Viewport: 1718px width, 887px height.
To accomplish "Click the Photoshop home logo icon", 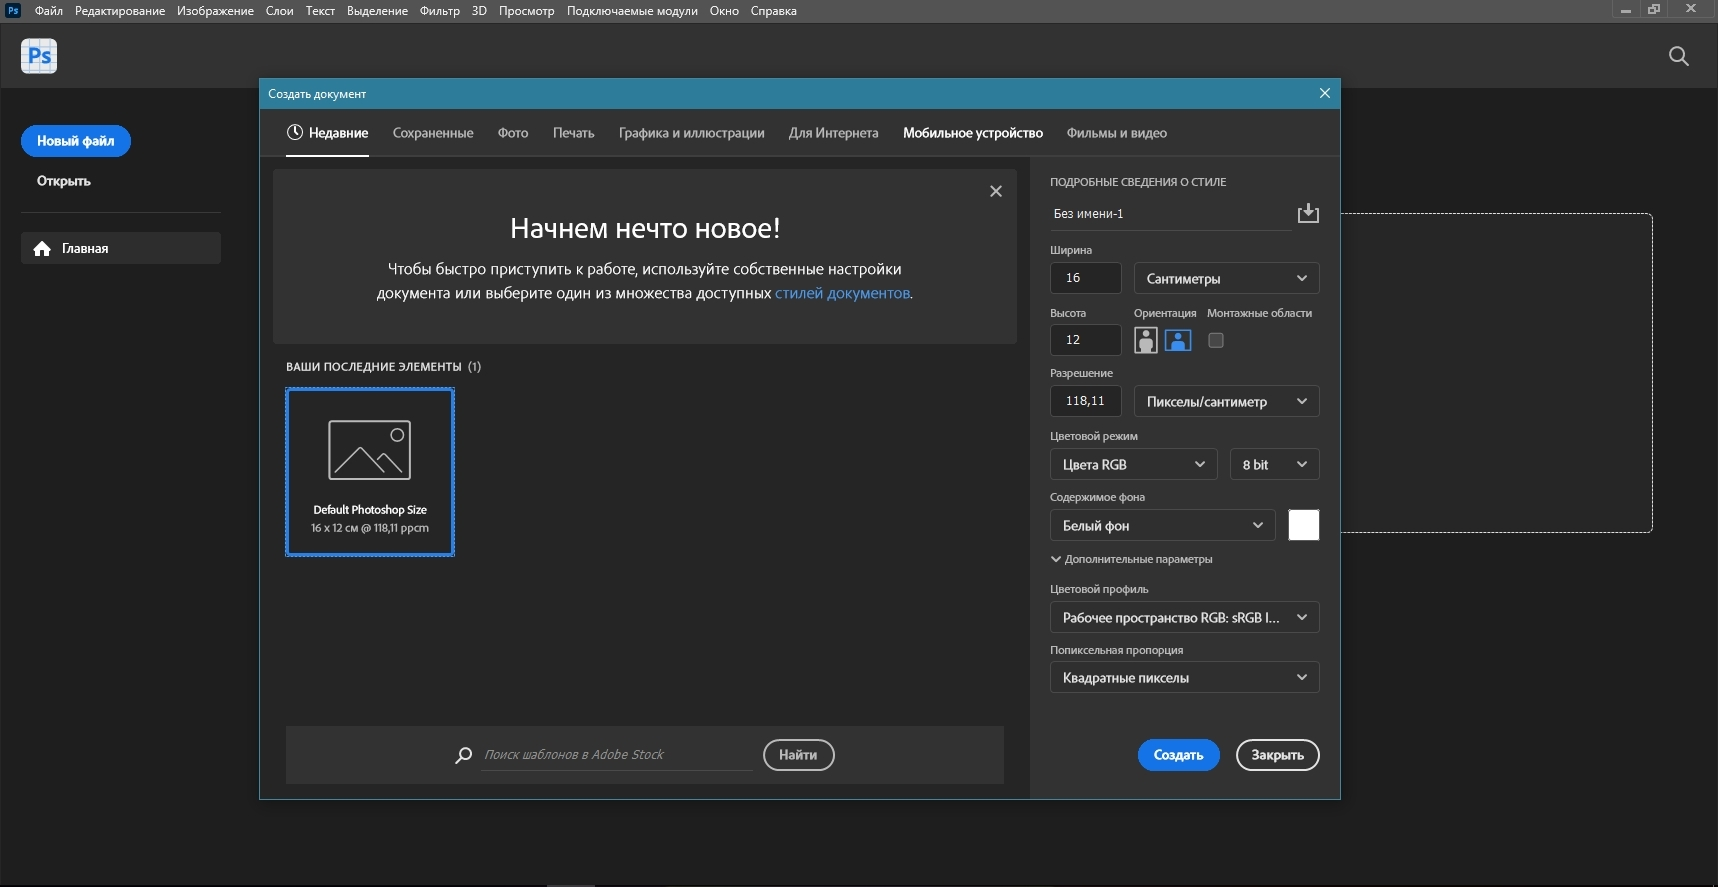I will tap(39, 56).
